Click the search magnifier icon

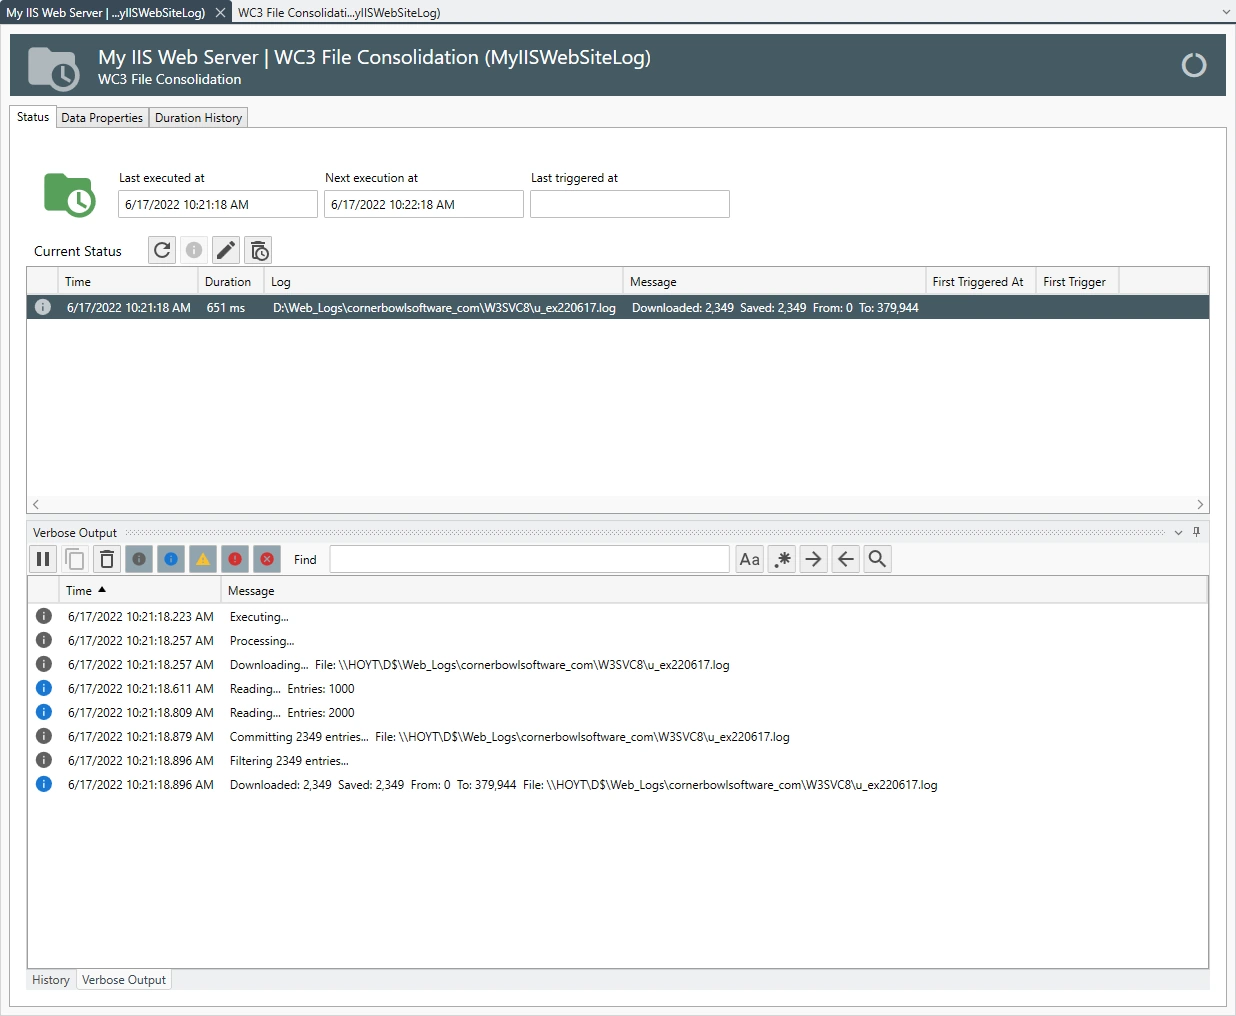point(877,559)
